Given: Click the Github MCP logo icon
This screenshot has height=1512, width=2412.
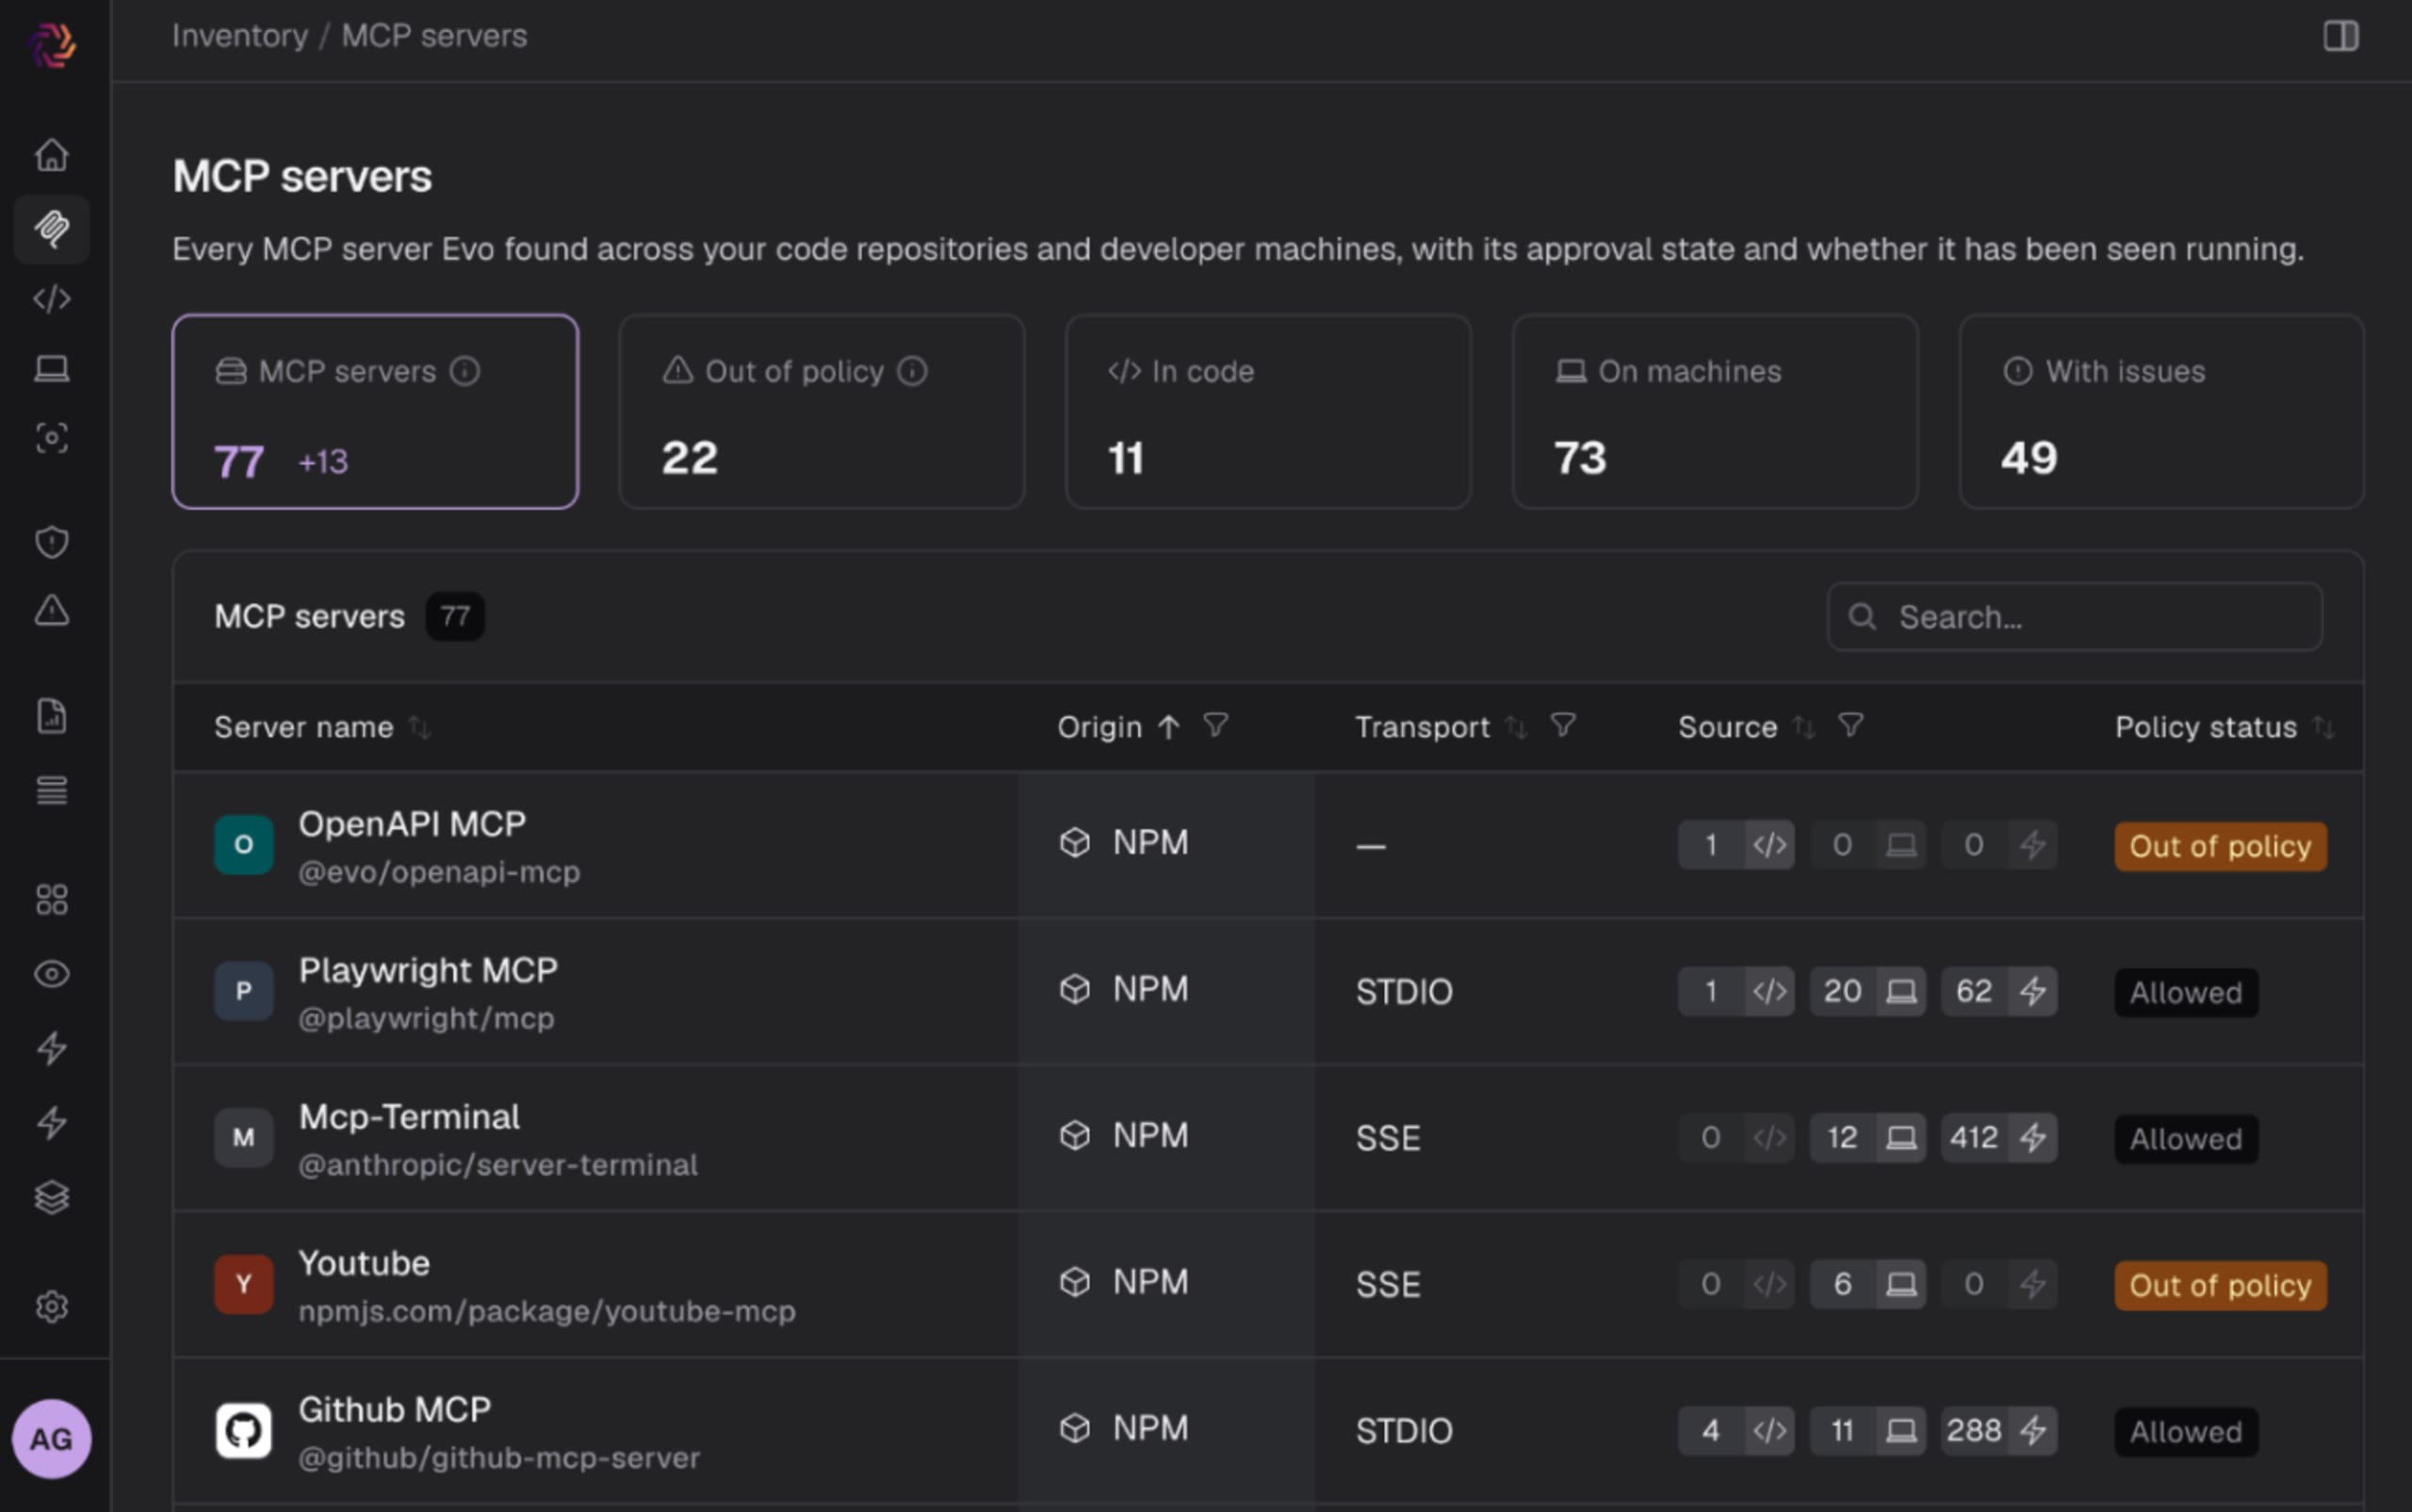Looking at the screenshot, I should pyautogui.click(x=243, y=1430).
